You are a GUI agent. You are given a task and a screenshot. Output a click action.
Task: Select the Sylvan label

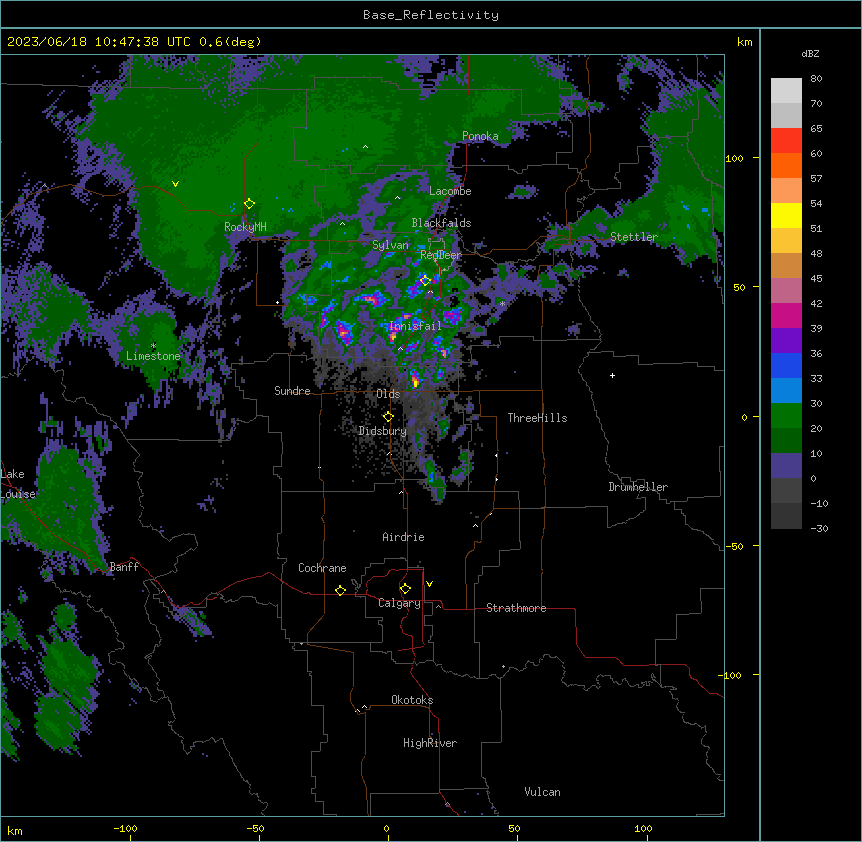pos(390,245)
